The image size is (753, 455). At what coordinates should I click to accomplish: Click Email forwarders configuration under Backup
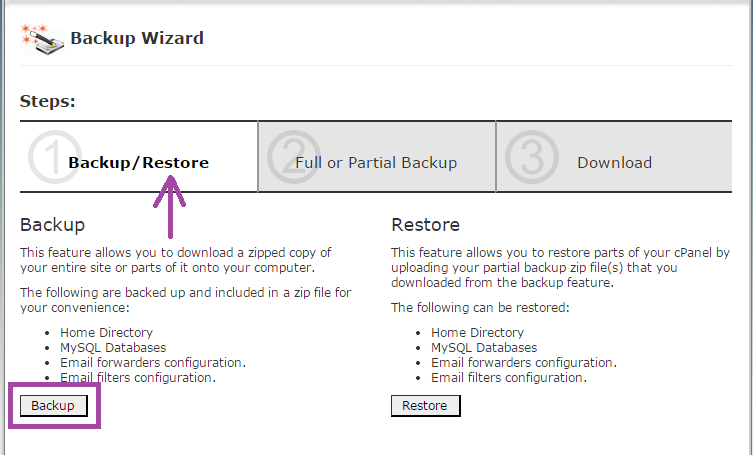(x=153, y=362)
